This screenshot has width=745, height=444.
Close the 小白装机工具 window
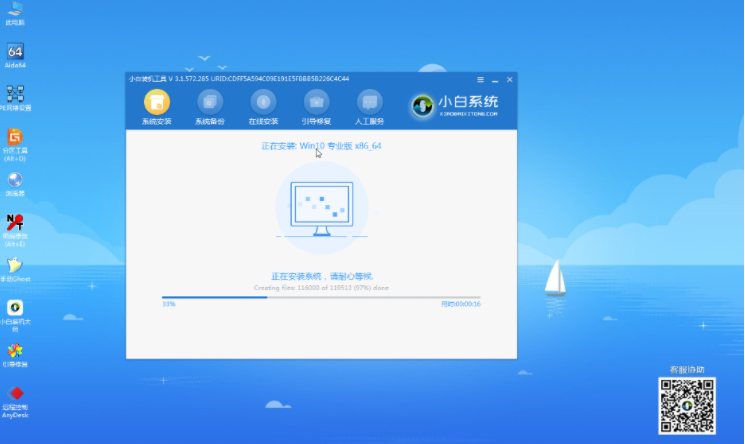pos(509,78)
